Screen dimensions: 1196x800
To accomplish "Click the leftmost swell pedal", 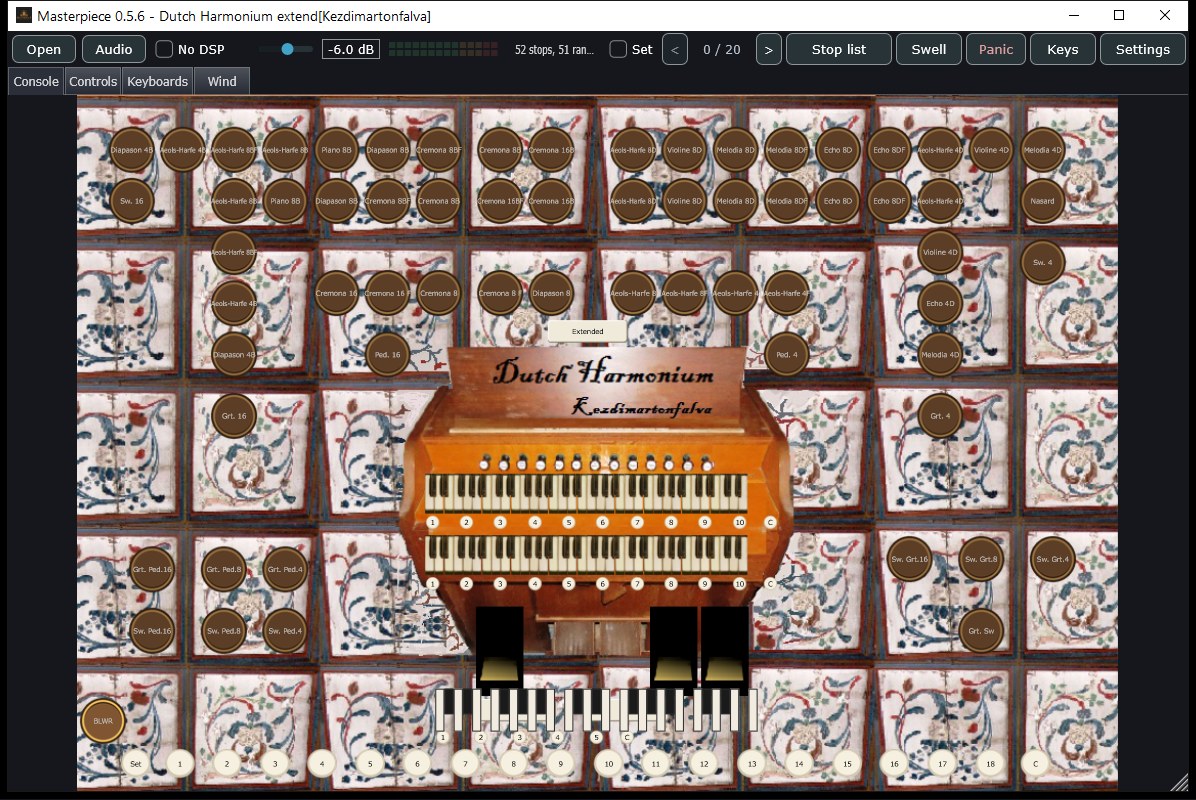I will 500,647.
